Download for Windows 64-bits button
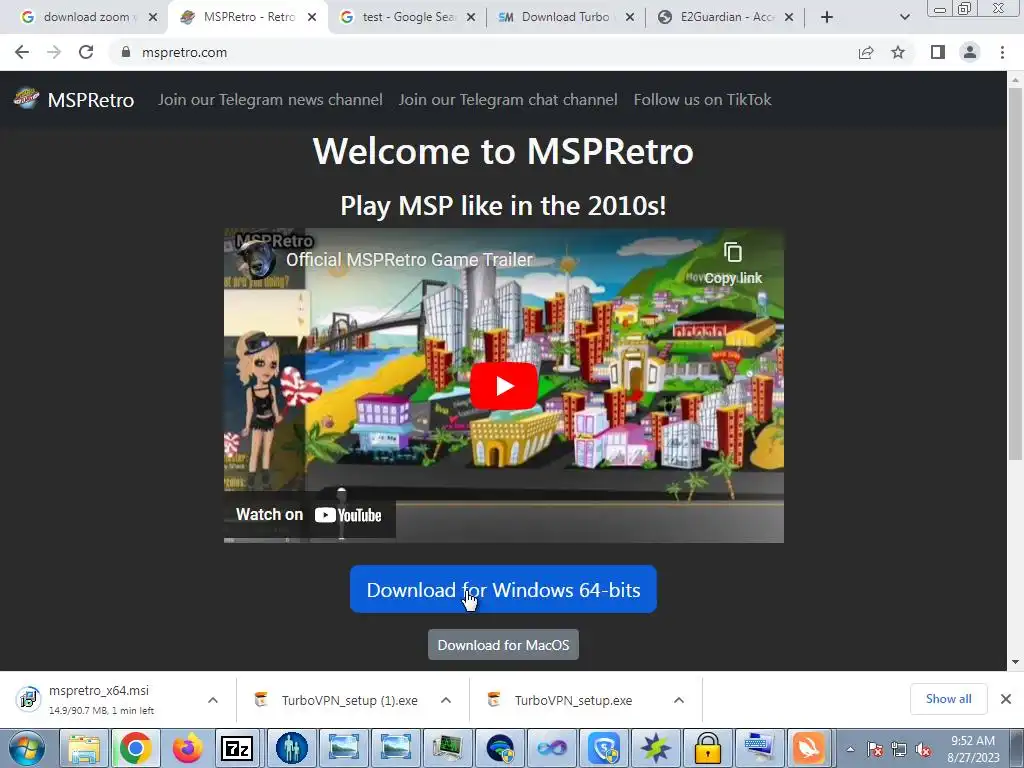The height and width of the screenshot is (768, 1024). pyautogui.click(x=503, y=589)
